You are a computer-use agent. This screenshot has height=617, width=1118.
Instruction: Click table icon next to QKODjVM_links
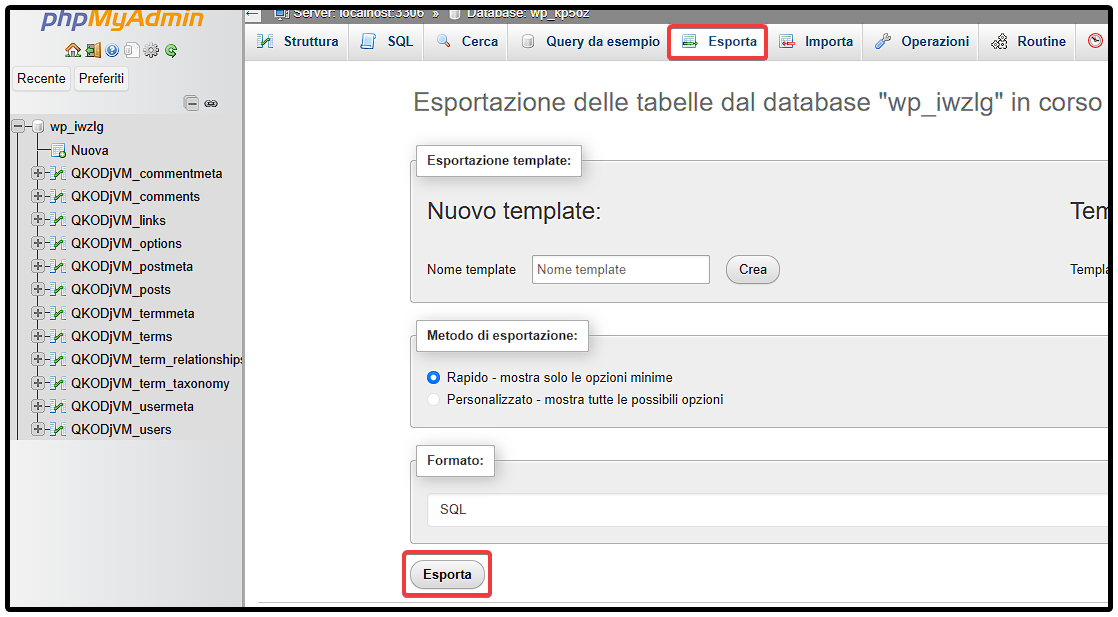[x=58, y=220]
